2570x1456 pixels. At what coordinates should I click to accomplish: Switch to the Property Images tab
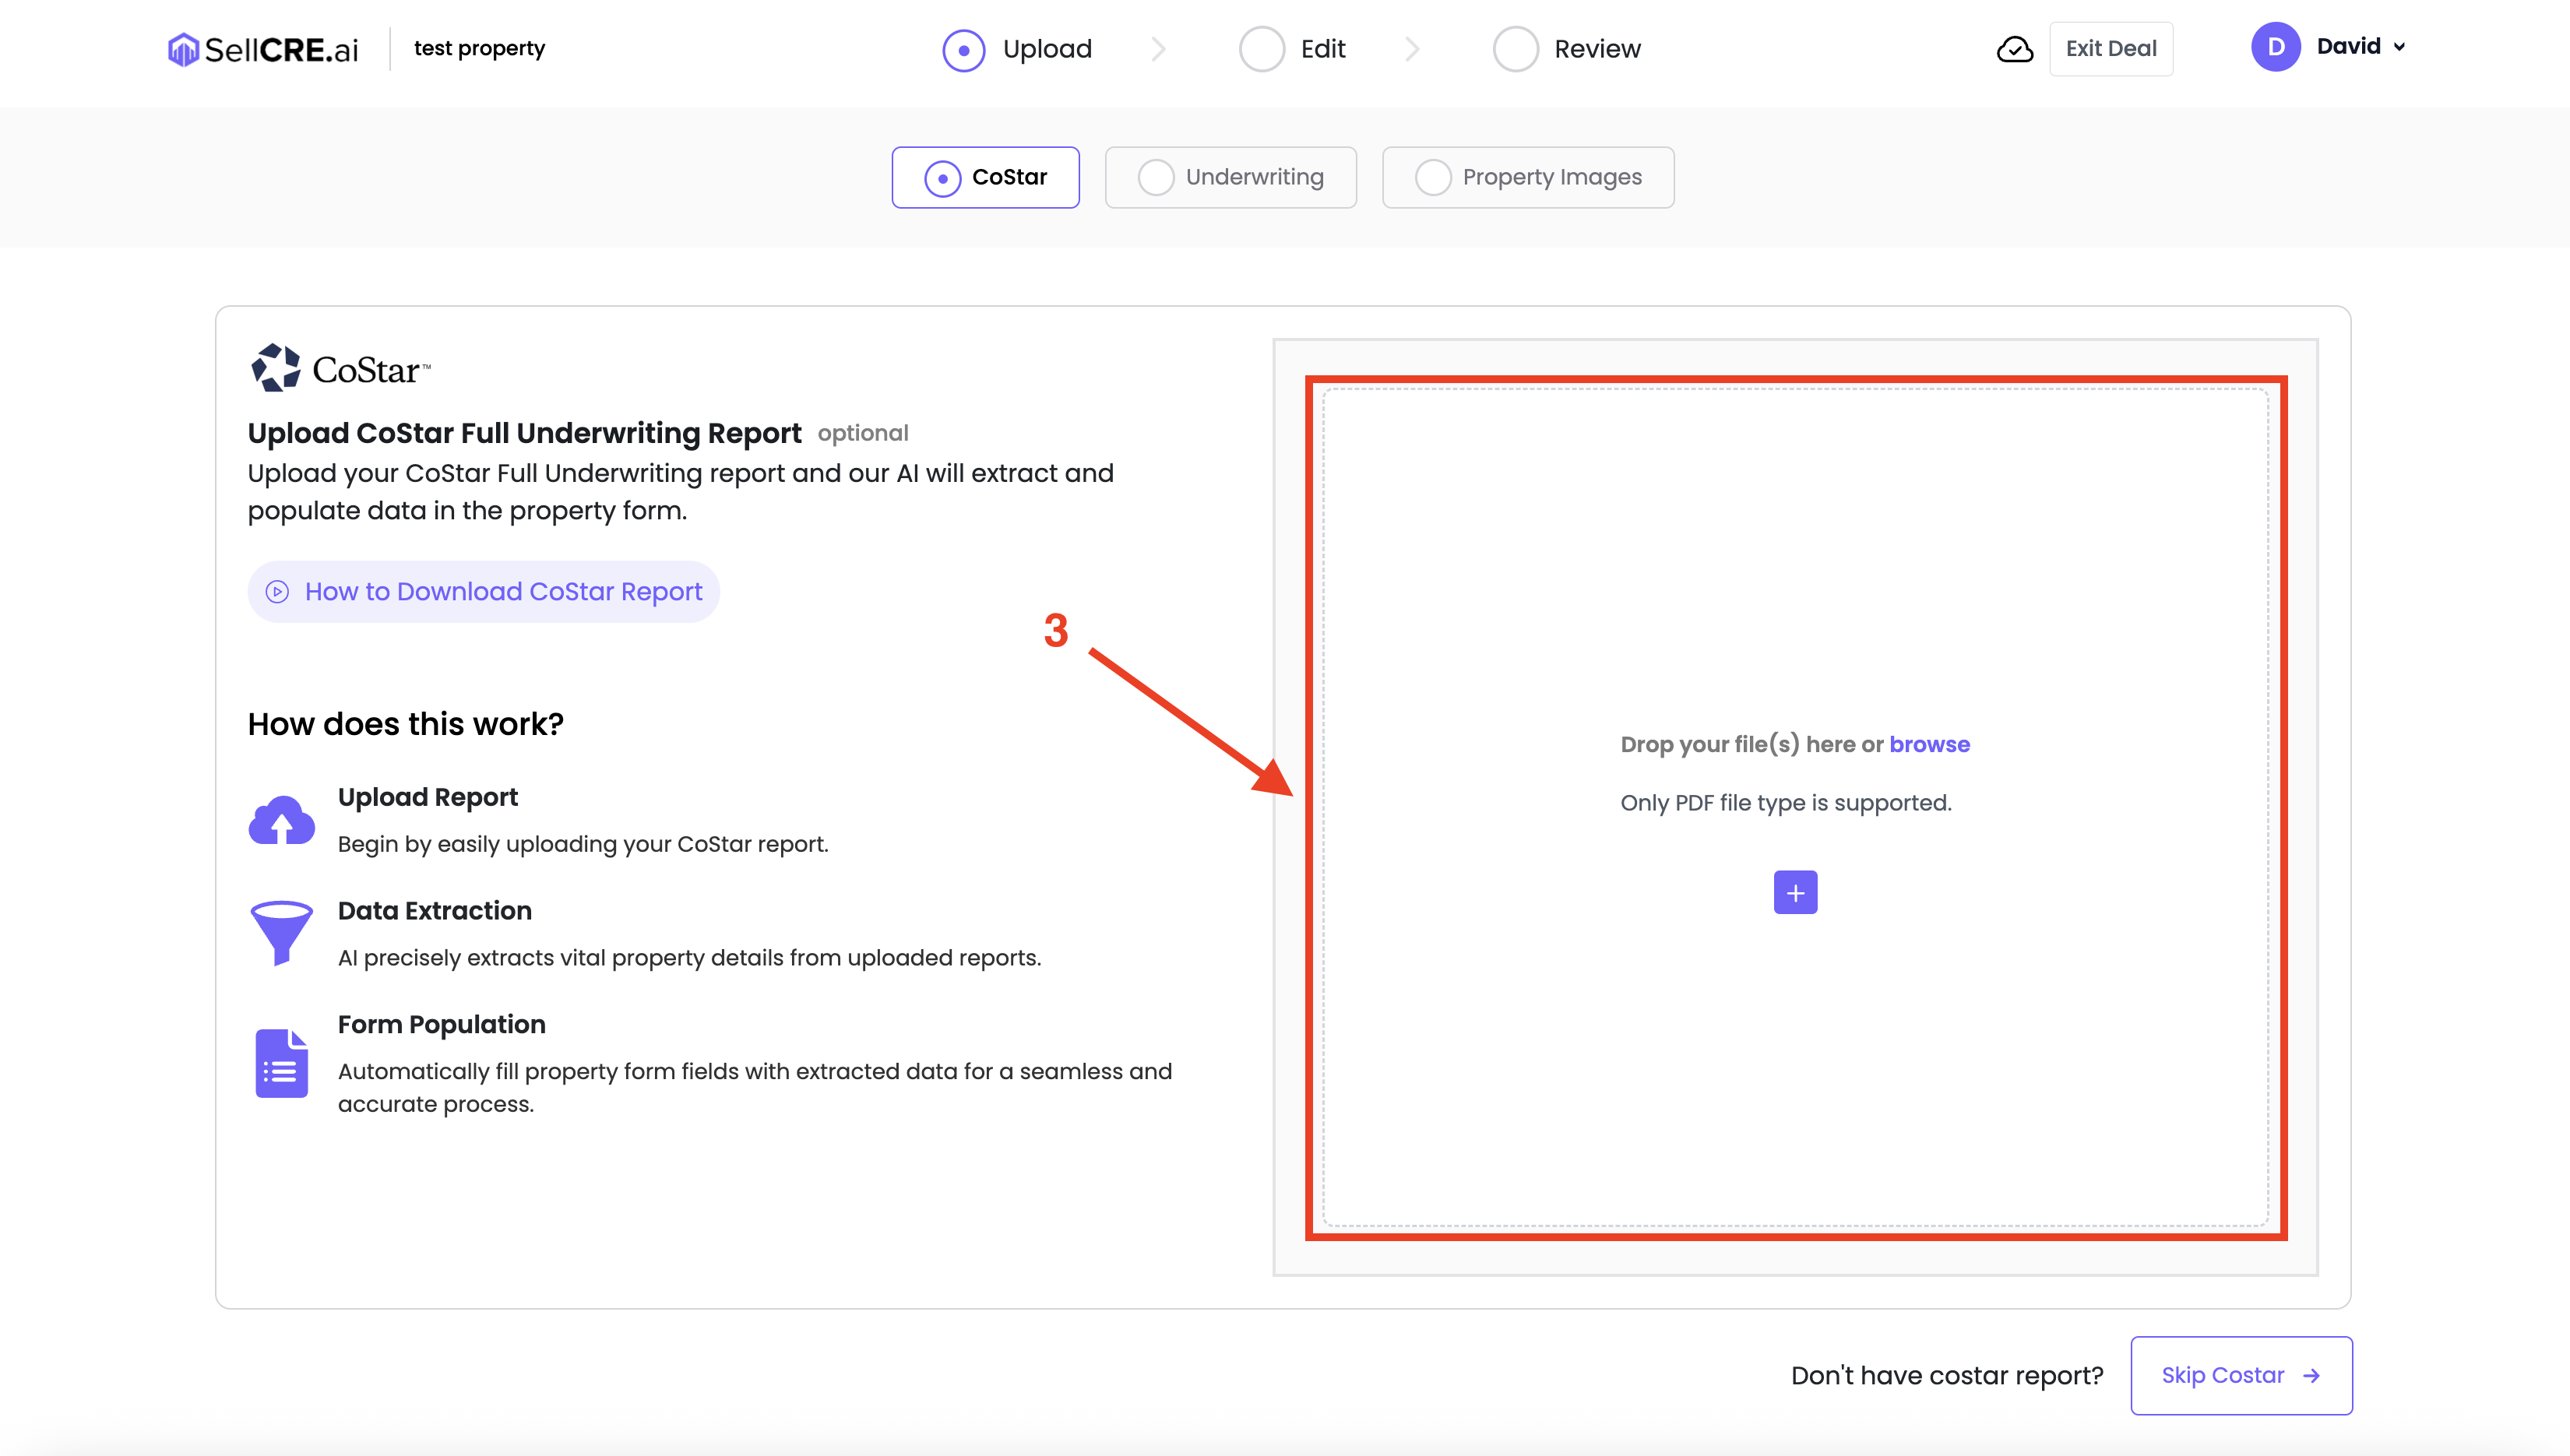tap(1527, 177)
